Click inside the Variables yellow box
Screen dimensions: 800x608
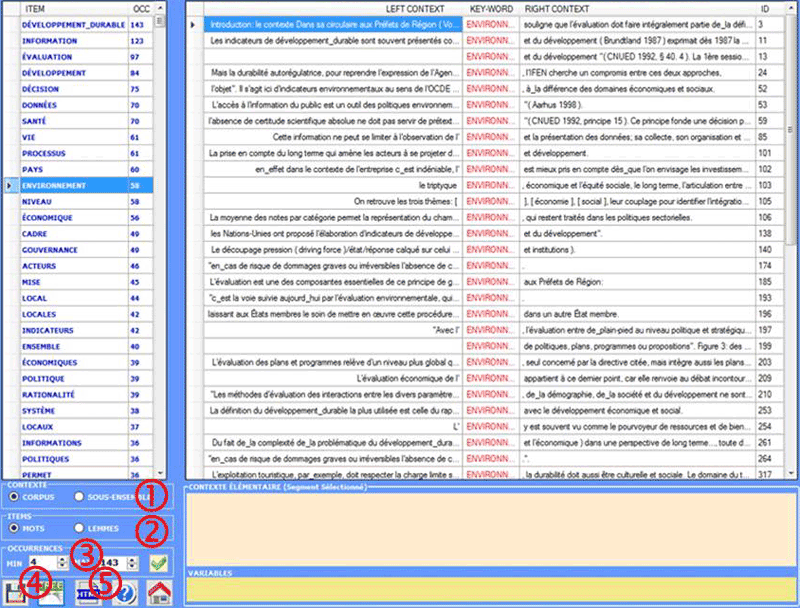pyautogui.click(x=491, y=590)
